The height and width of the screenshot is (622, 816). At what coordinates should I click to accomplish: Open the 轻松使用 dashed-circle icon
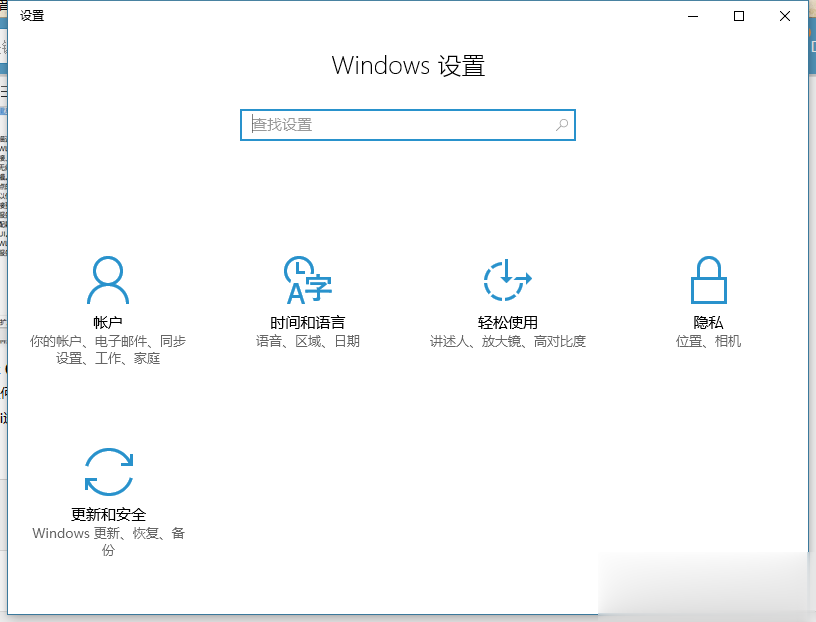click(508, 277)
